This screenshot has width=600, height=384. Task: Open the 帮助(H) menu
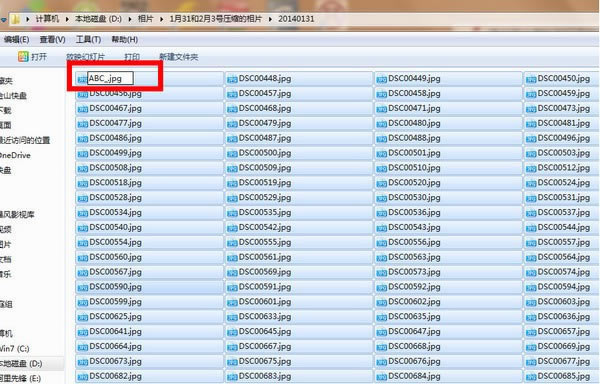click(x=125, y=39)
